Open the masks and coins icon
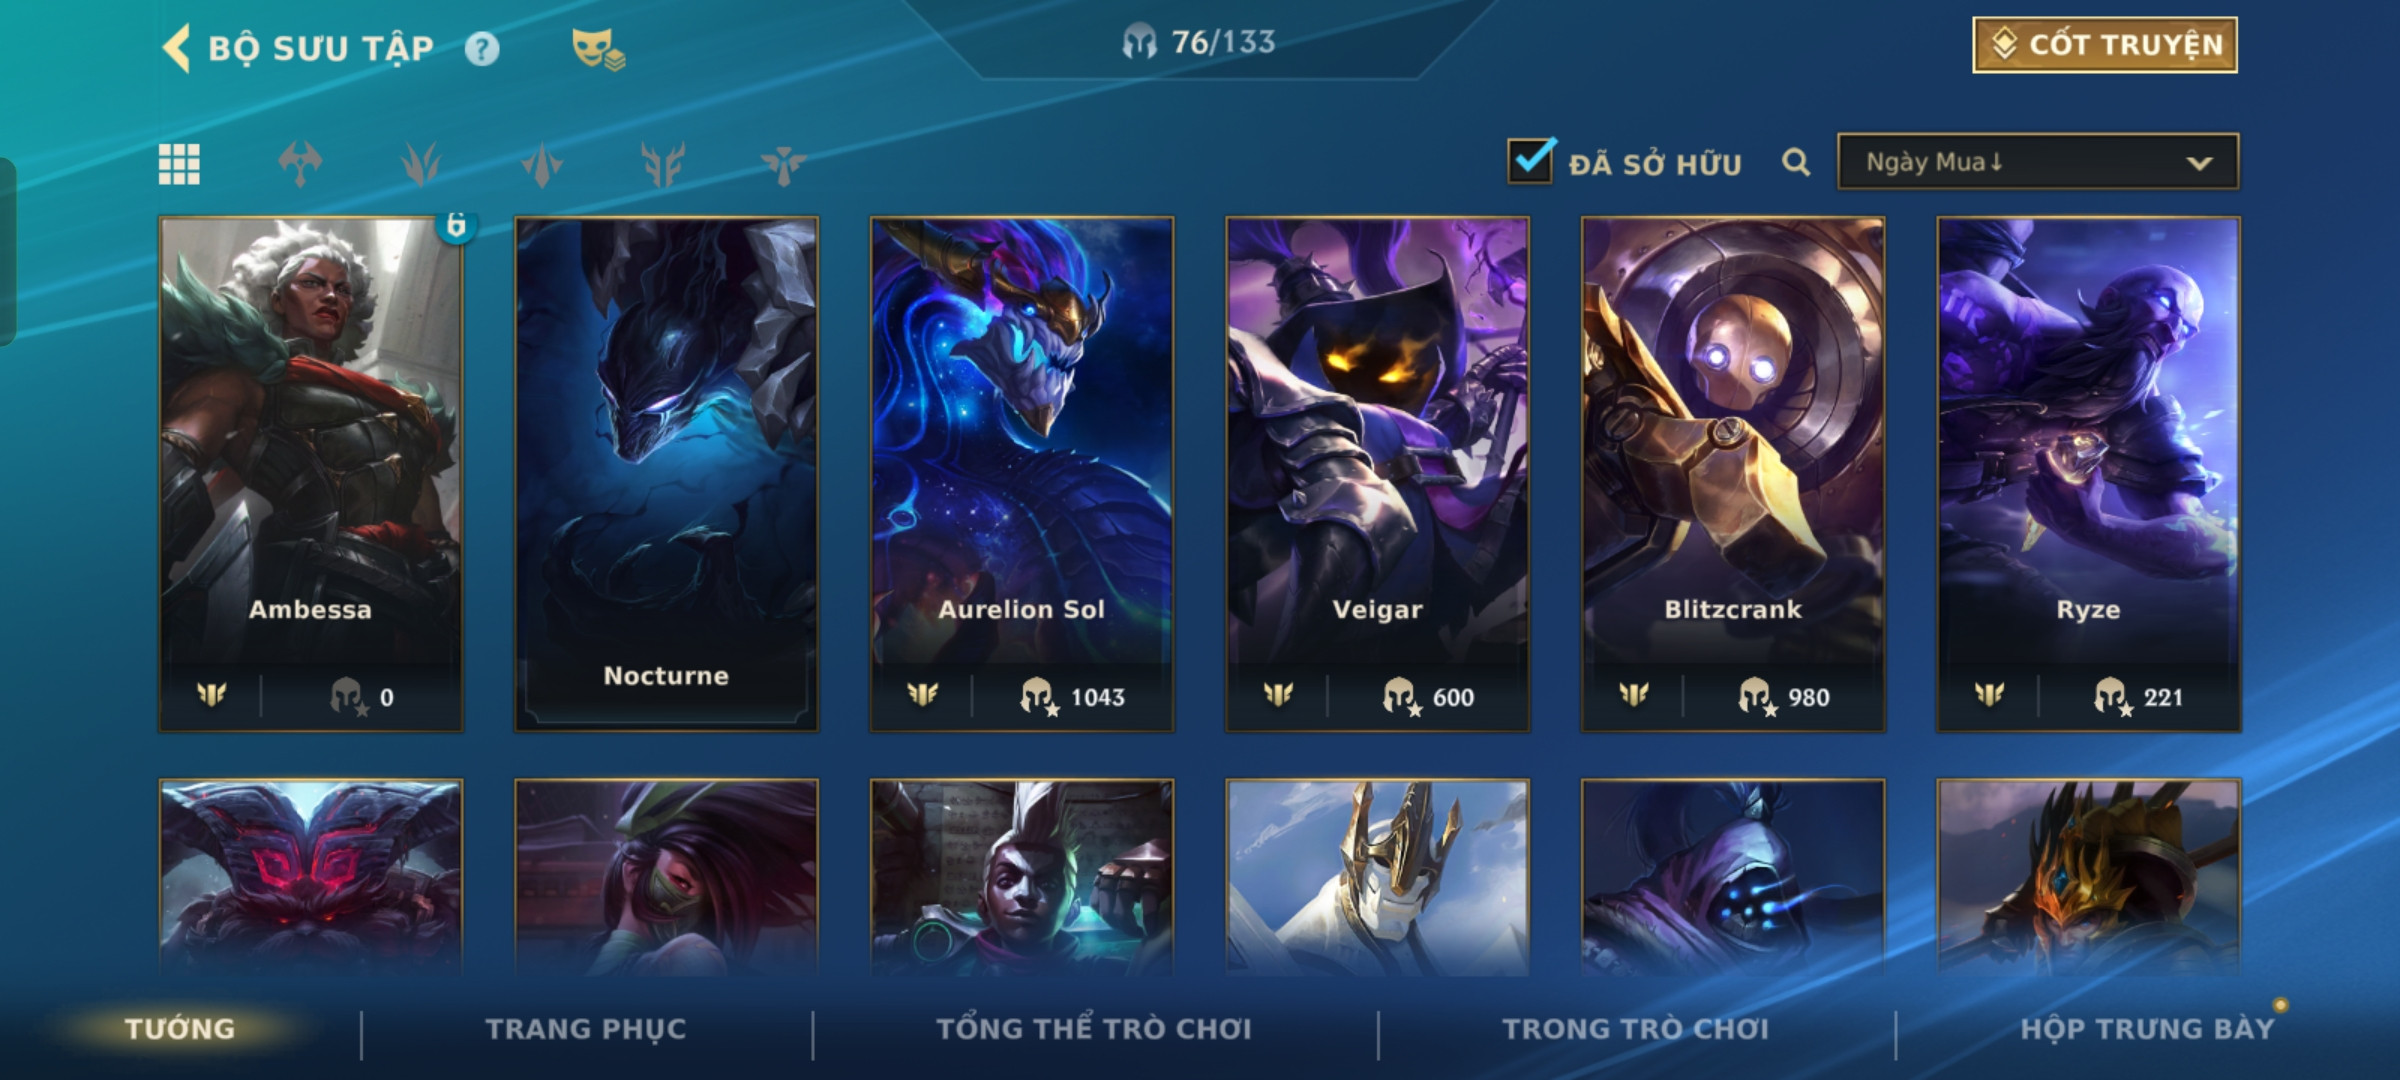2400x1080 pixels. click(x=598, y=49)
